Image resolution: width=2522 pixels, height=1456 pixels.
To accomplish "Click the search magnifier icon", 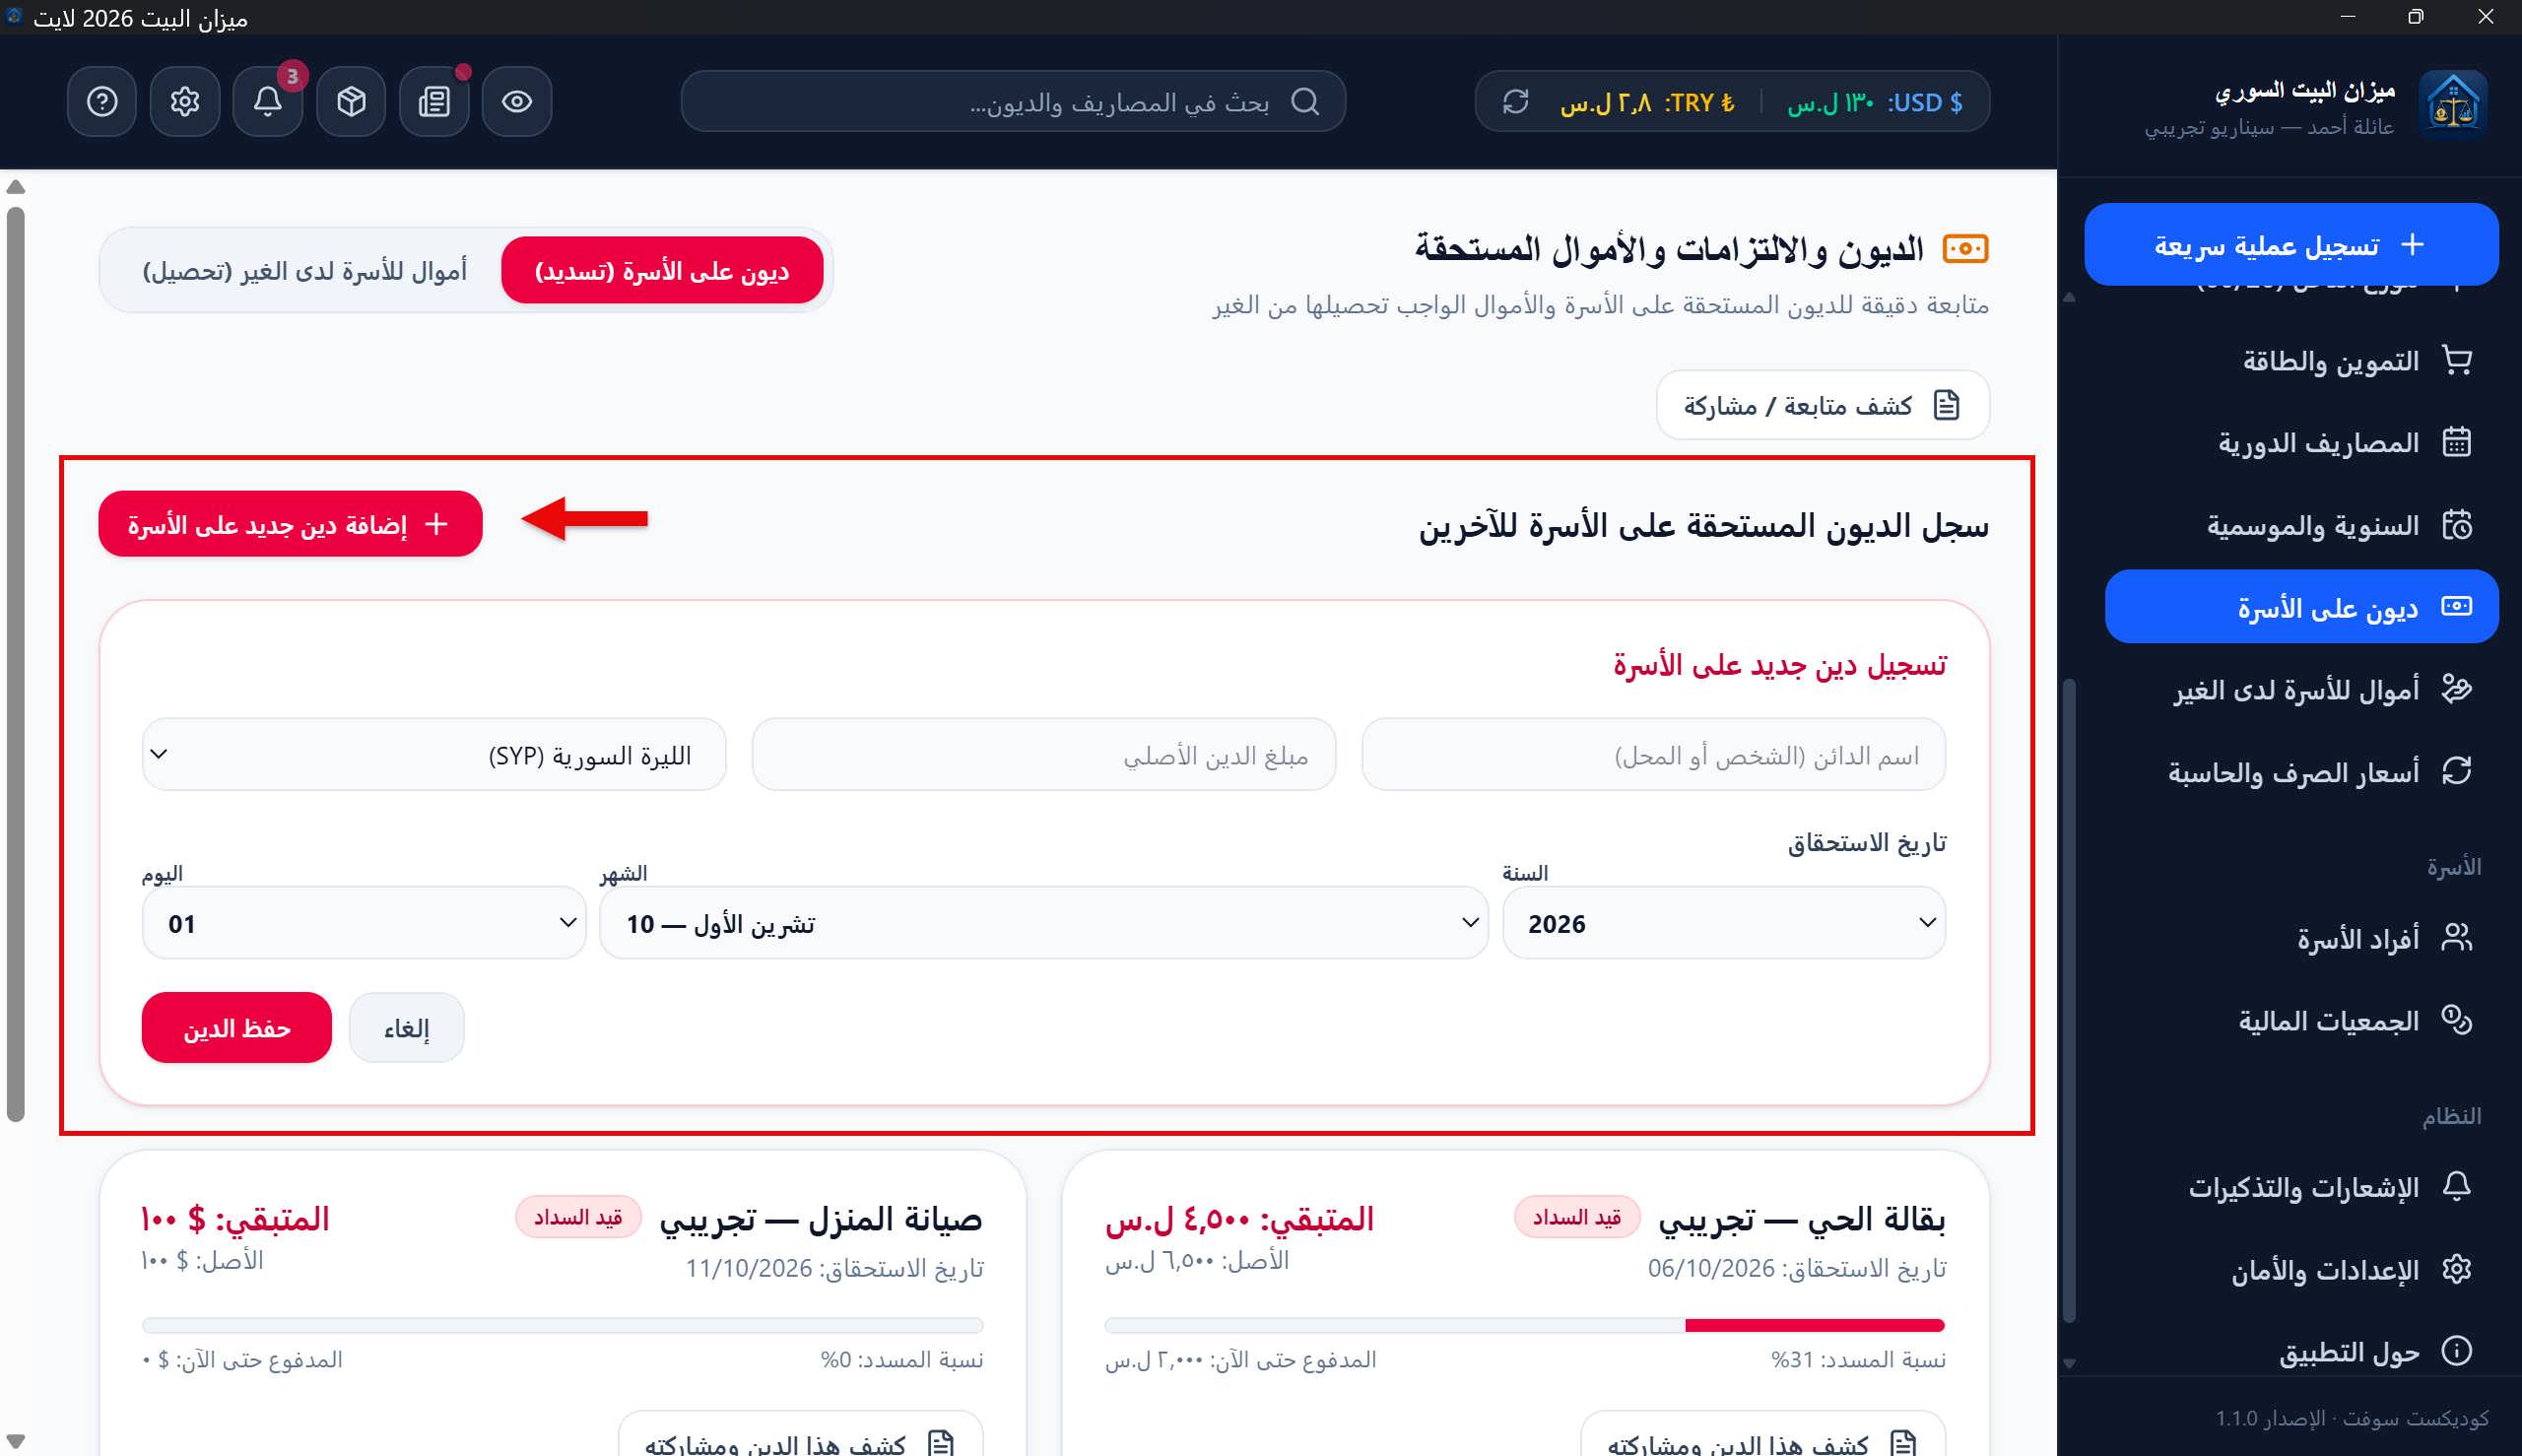I will tap(1305, 101).
